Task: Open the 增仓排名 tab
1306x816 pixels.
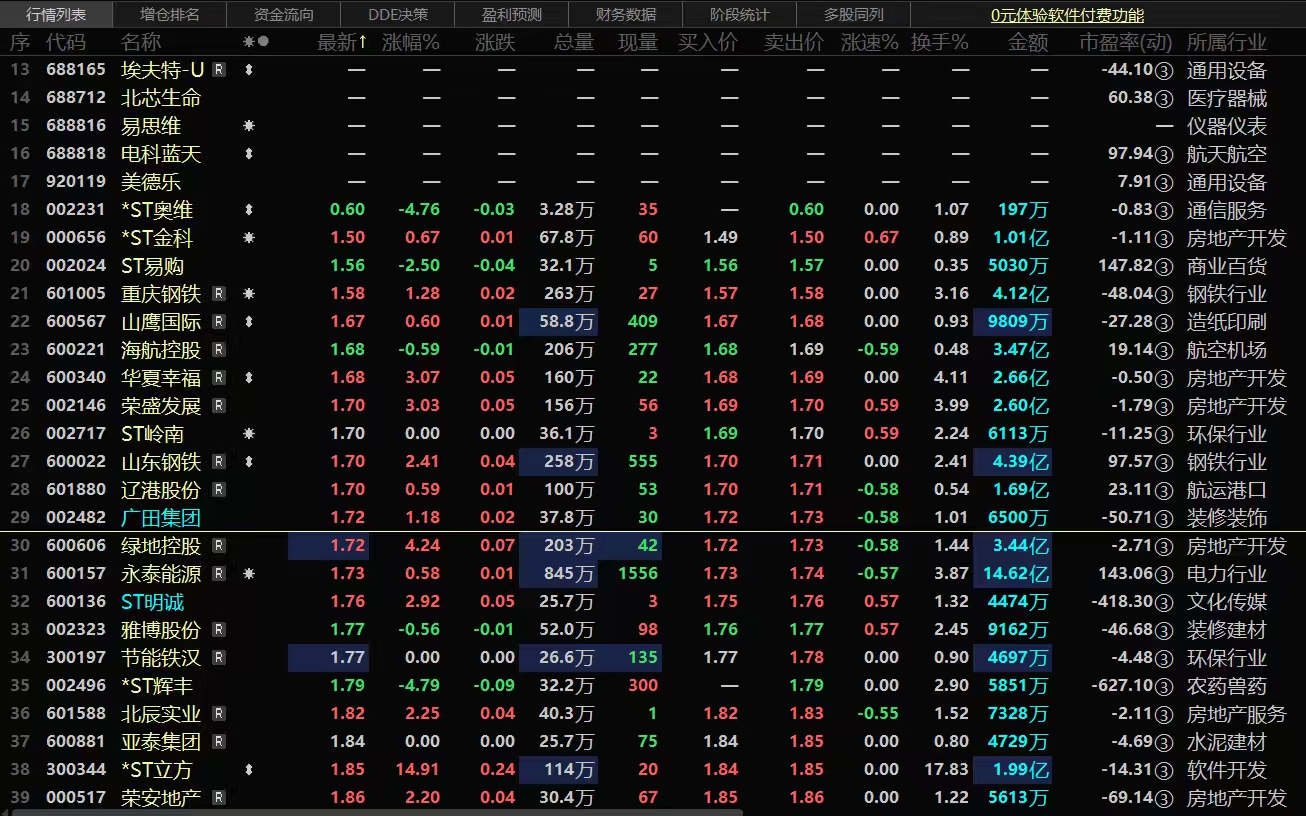Action: click(x=170, y=14)
